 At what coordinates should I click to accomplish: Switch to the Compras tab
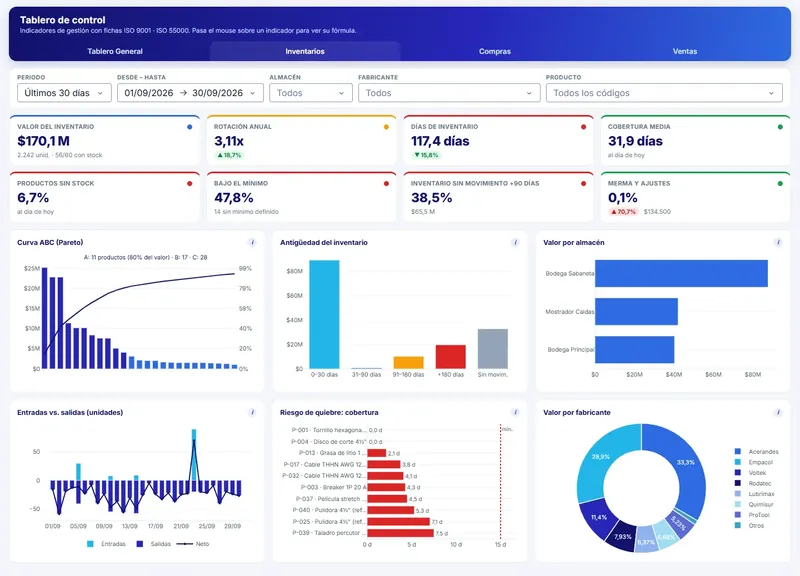click(x=495, y=51)
